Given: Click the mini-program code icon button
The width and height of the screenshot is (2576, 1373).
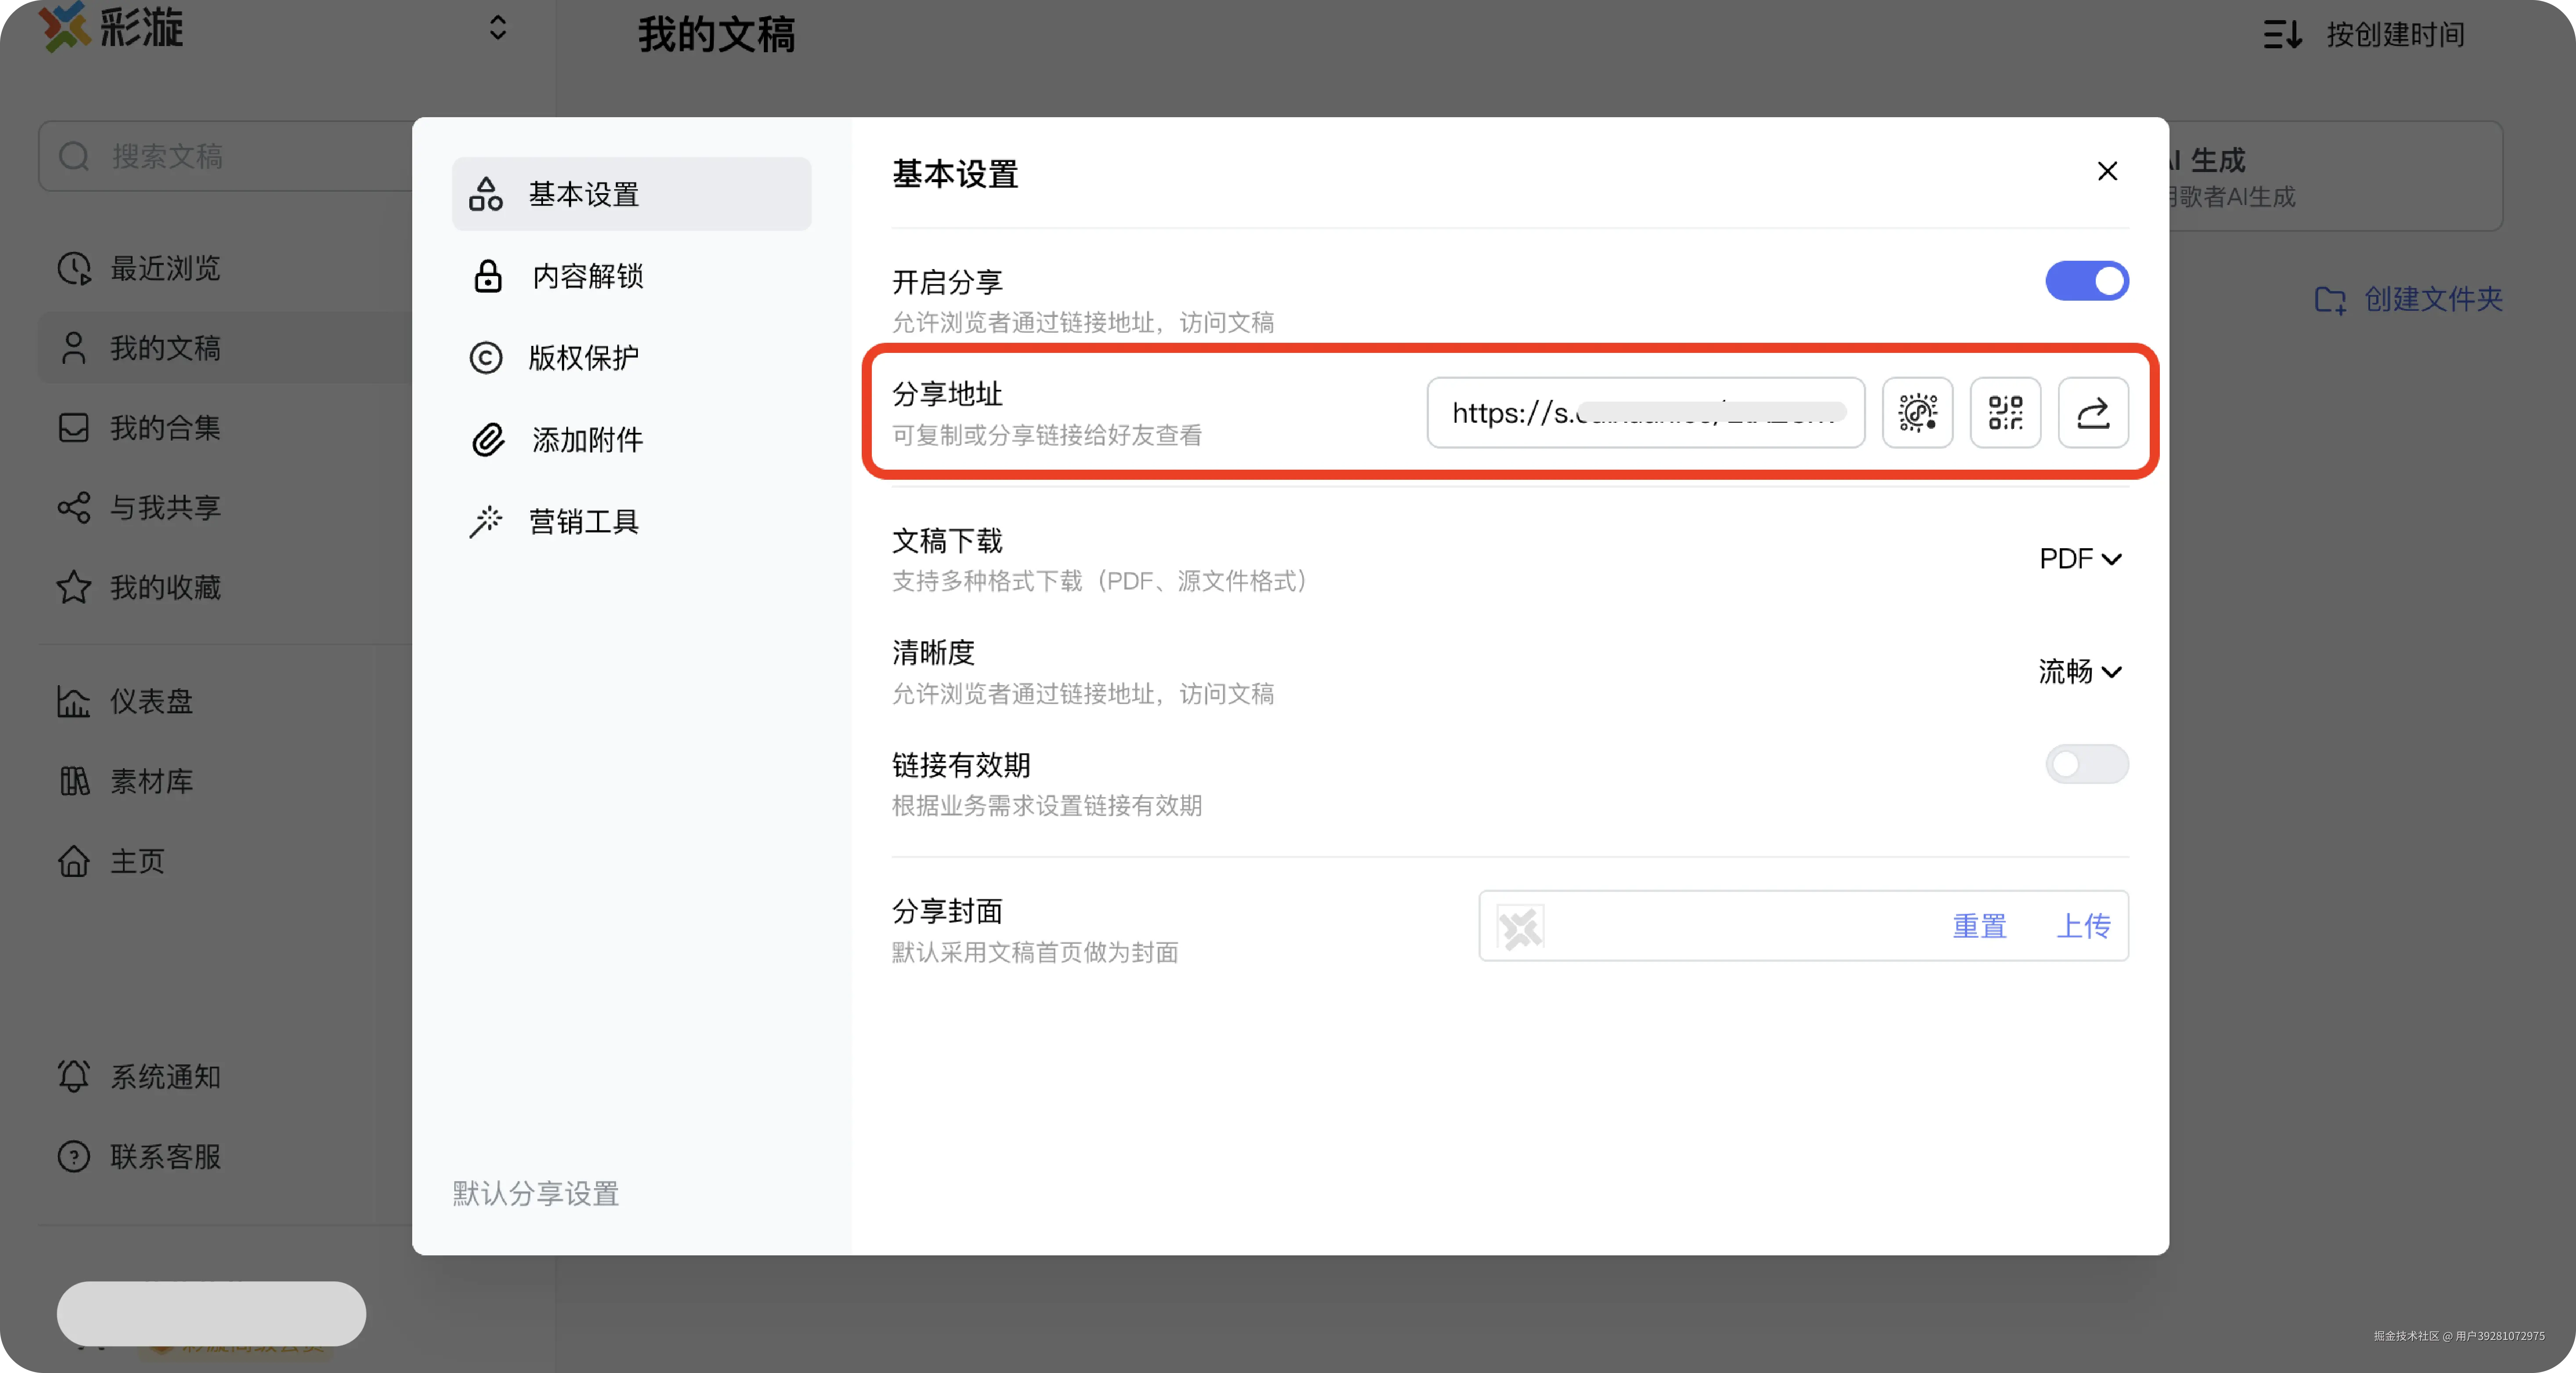Looking at the screenshot, I should click(x=1917, y=412).
